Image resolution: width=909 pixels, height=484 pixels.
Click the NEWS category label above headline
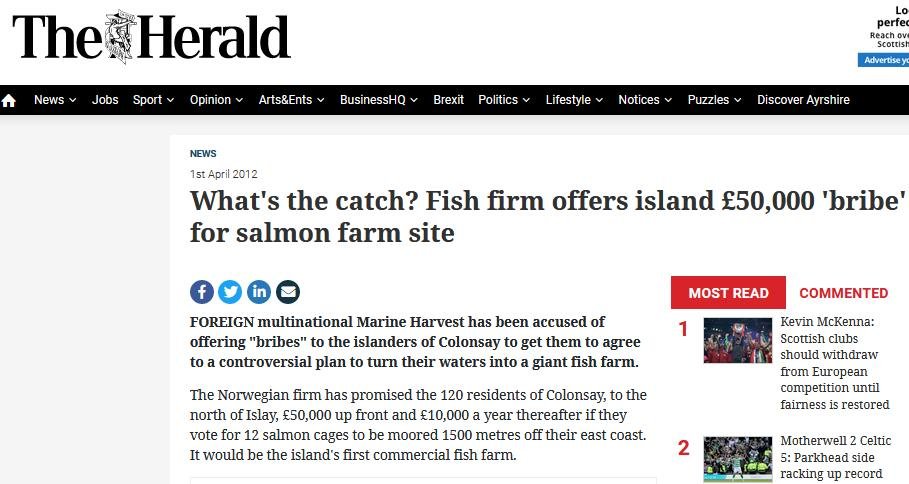[x=203, y=154]
